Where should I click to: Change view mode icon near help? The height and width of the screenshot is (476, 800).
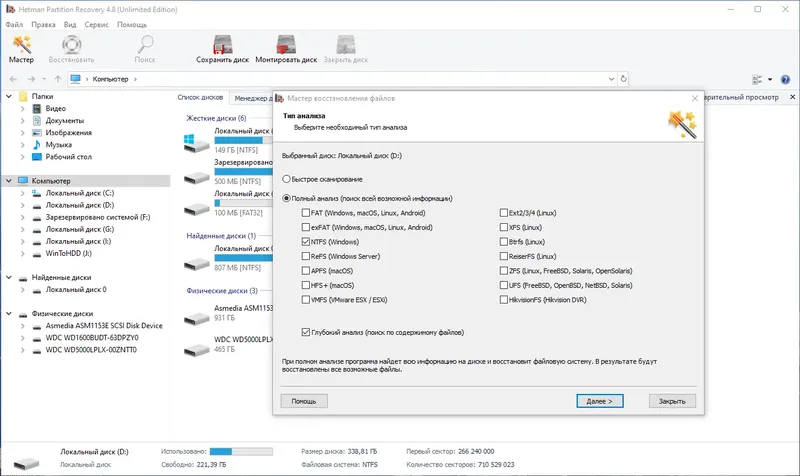(x=757, y=80)
